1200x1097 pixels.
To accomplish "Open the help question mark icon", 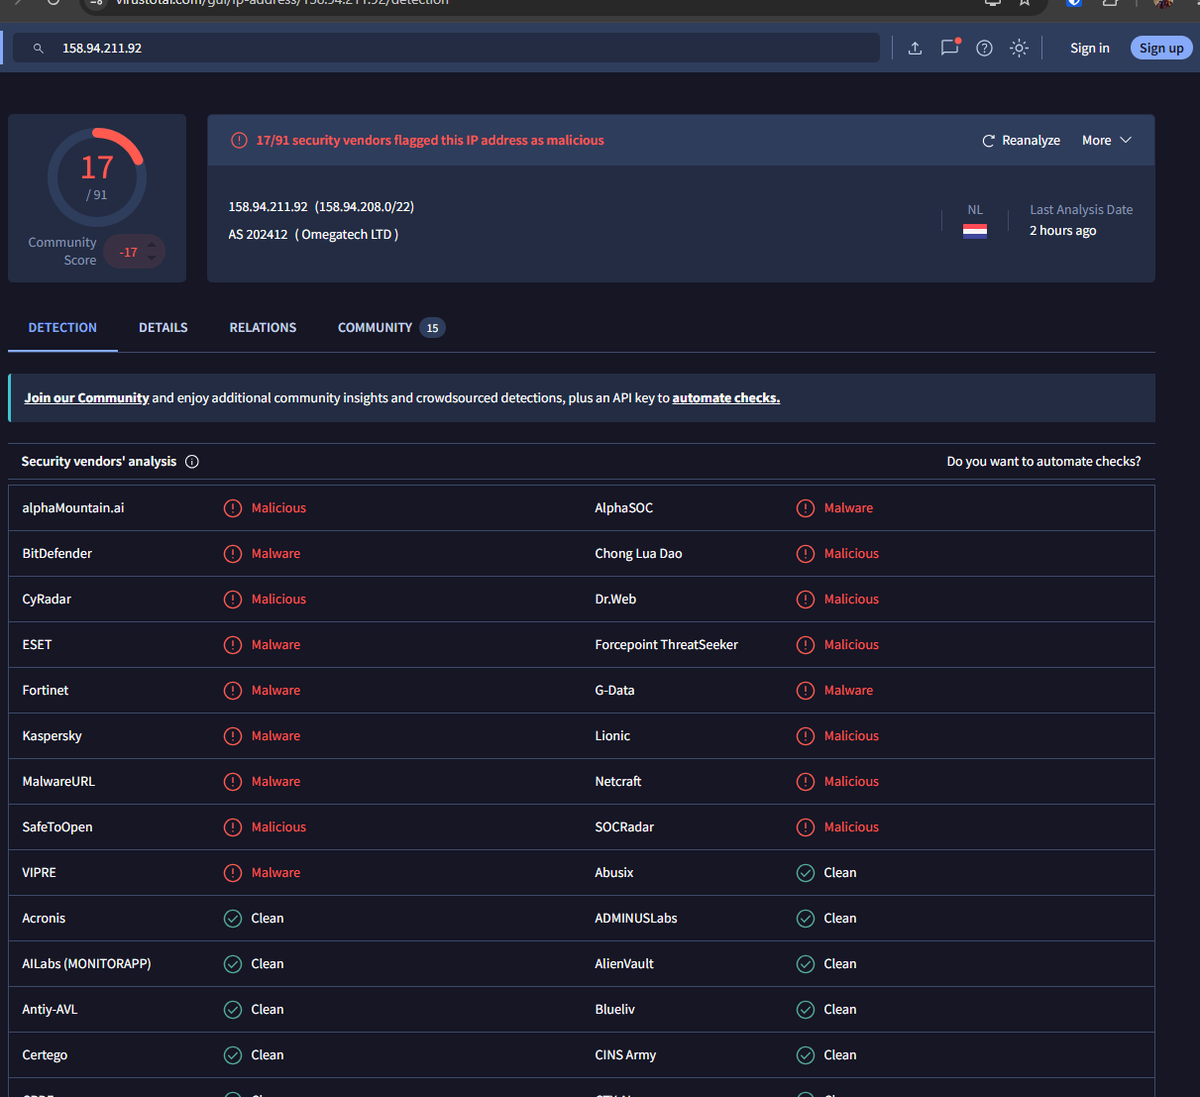I will pyautogui.click(x=984, y=48).
